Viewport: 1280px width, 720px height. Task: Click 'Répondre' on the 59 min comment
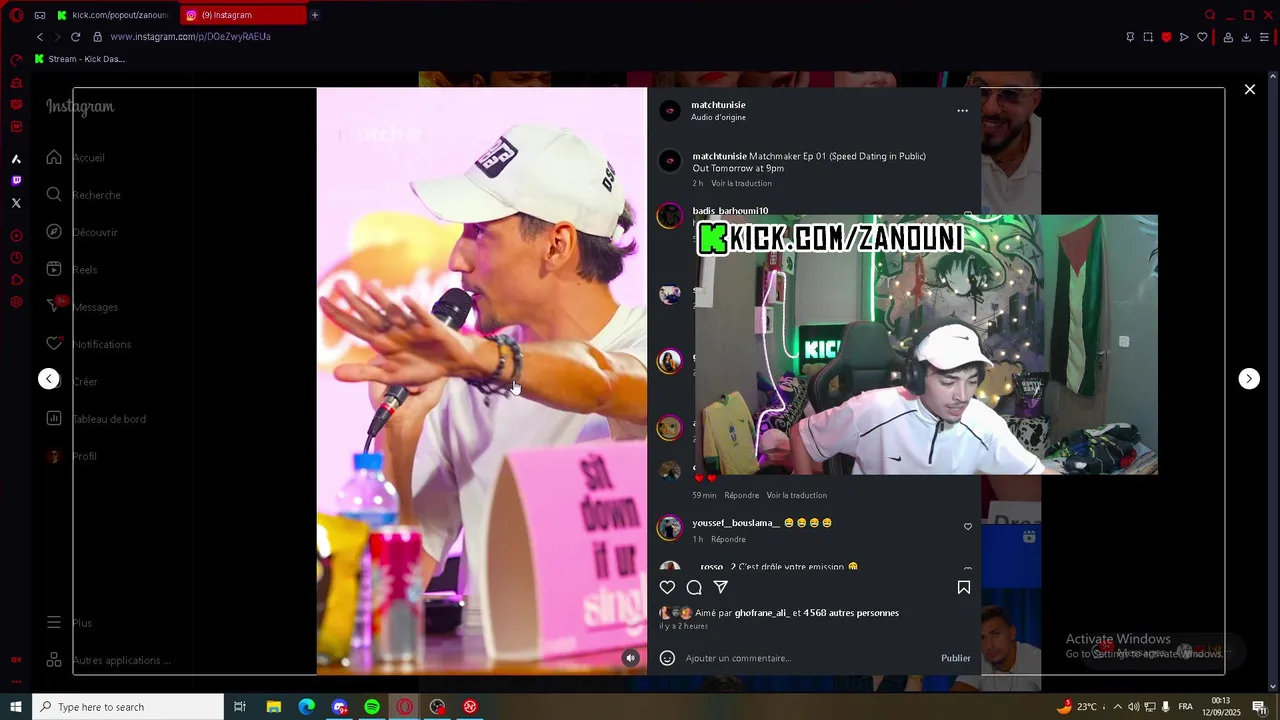pyautogui.click(x=741, y=496)
